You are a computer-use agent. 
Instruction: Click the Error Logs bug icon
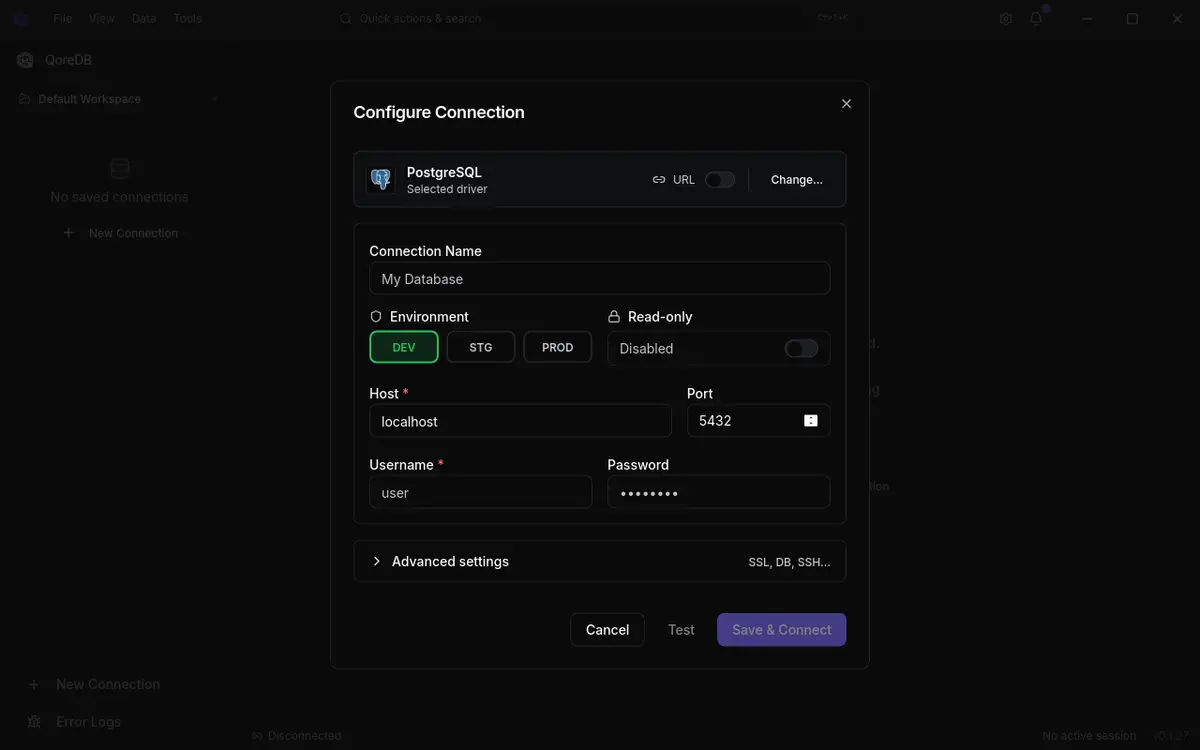(34, 721)
